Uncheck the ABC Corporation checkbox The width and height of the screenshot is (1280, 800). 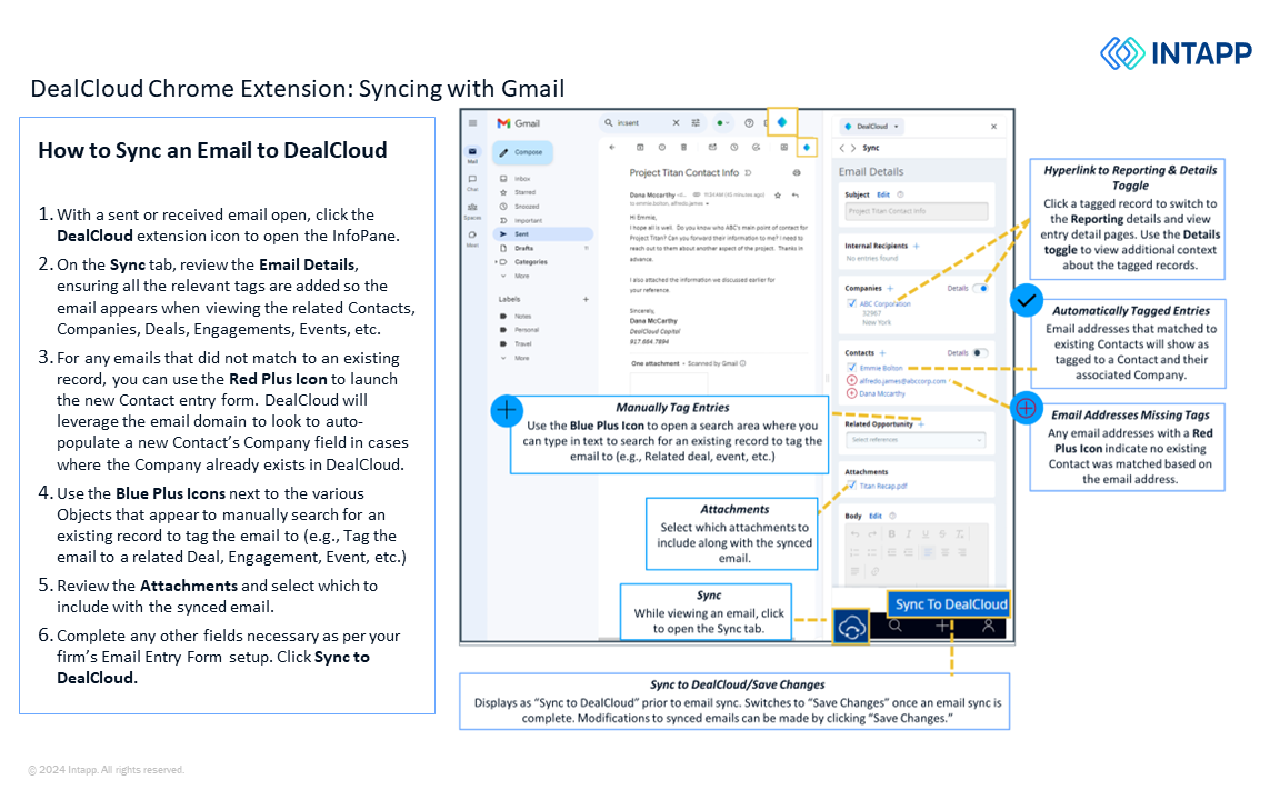[x=852, y=304]
